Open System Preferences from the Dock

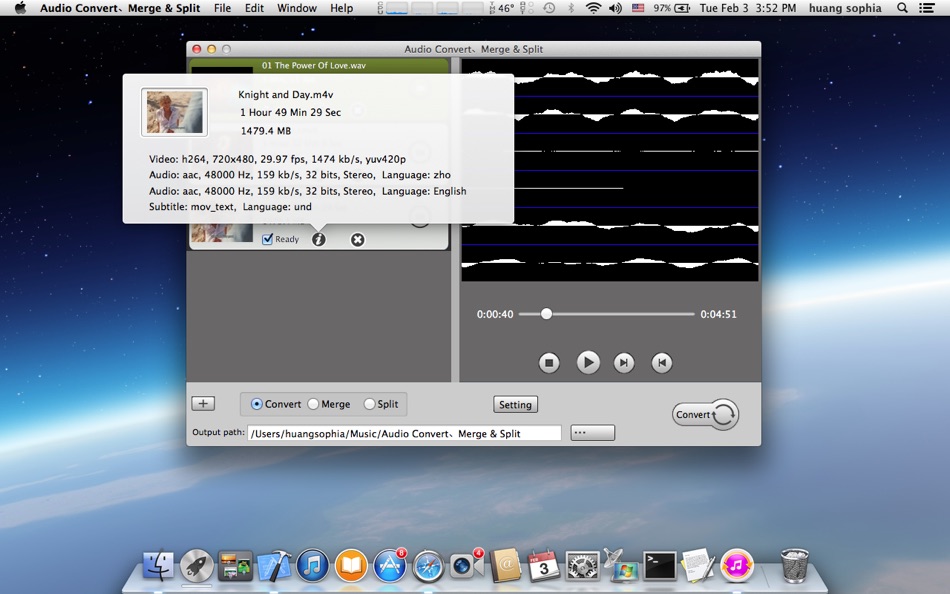(x=582, y=566)
